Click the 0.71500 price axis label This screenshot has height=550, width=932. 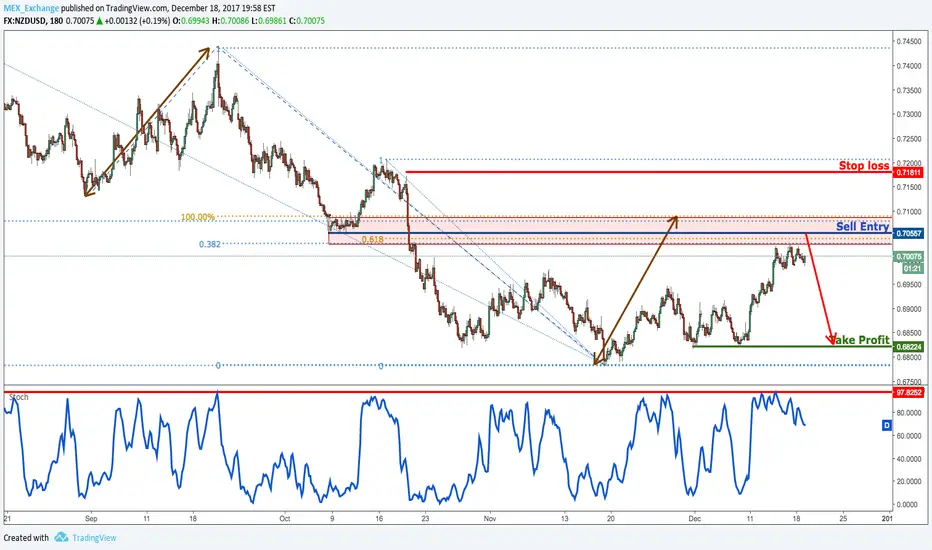909,187
